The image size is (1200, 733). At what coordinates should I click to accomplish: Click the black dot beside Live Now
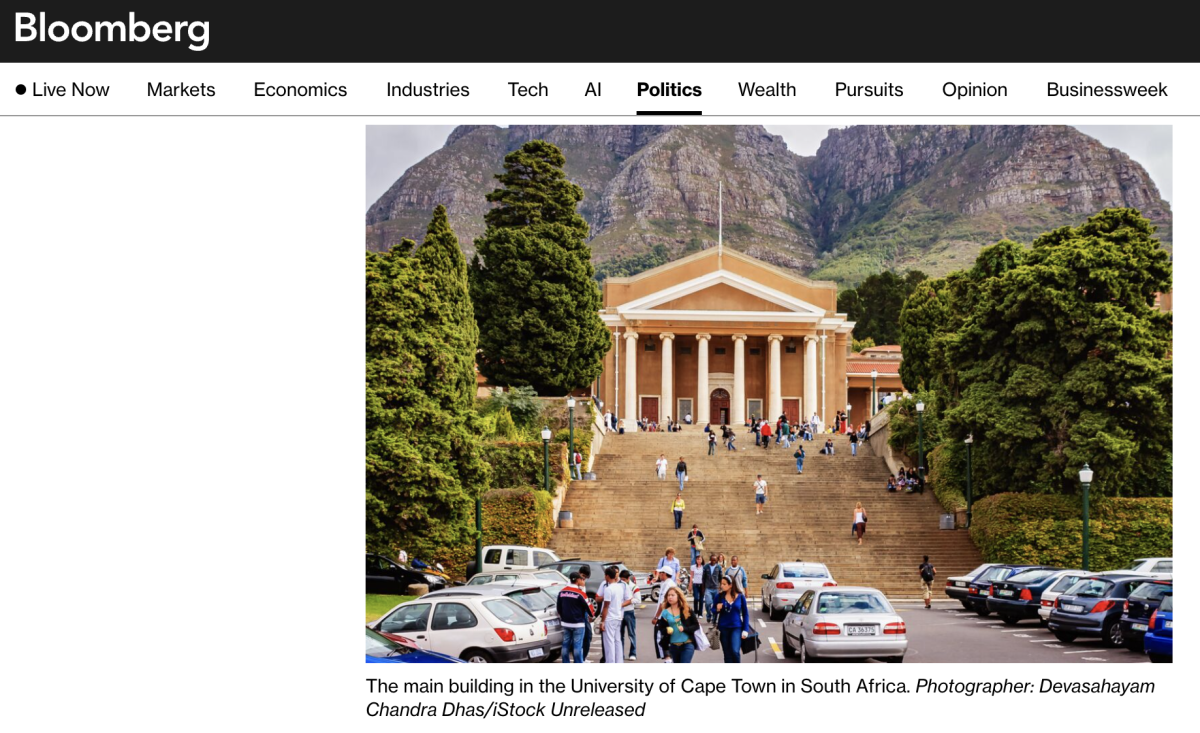pos(21,90)
